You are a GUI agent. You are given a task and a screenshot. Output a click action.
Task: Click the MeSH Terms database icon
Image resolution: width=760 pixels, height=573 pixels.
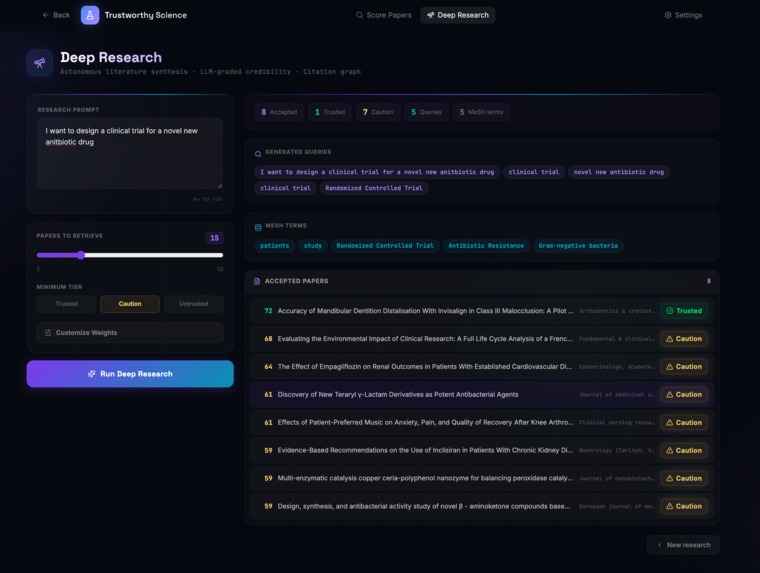(x=258, y=227)
